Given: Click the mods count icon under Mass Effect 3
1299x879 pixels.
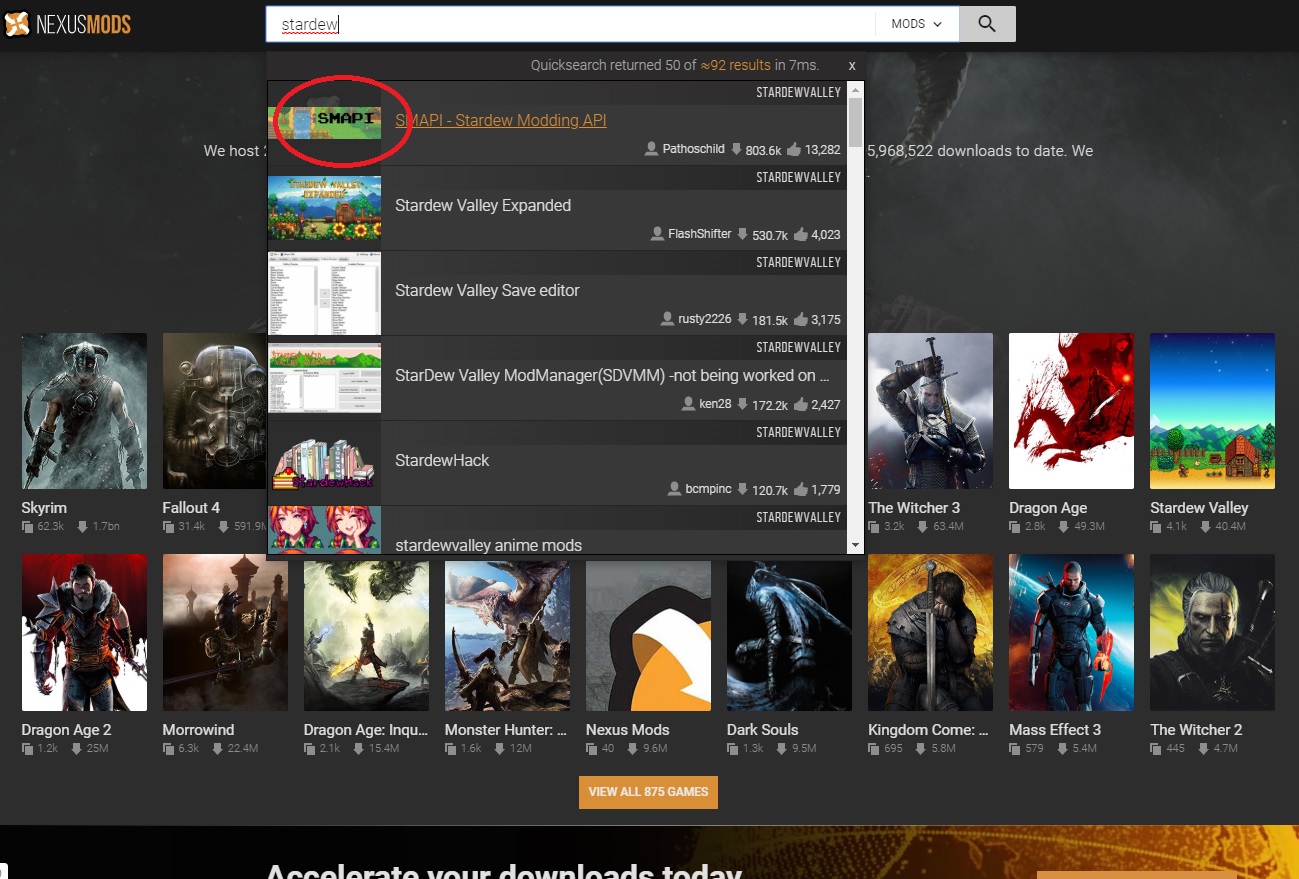Looking at the screenshot, I should [x=1016, y=748].
